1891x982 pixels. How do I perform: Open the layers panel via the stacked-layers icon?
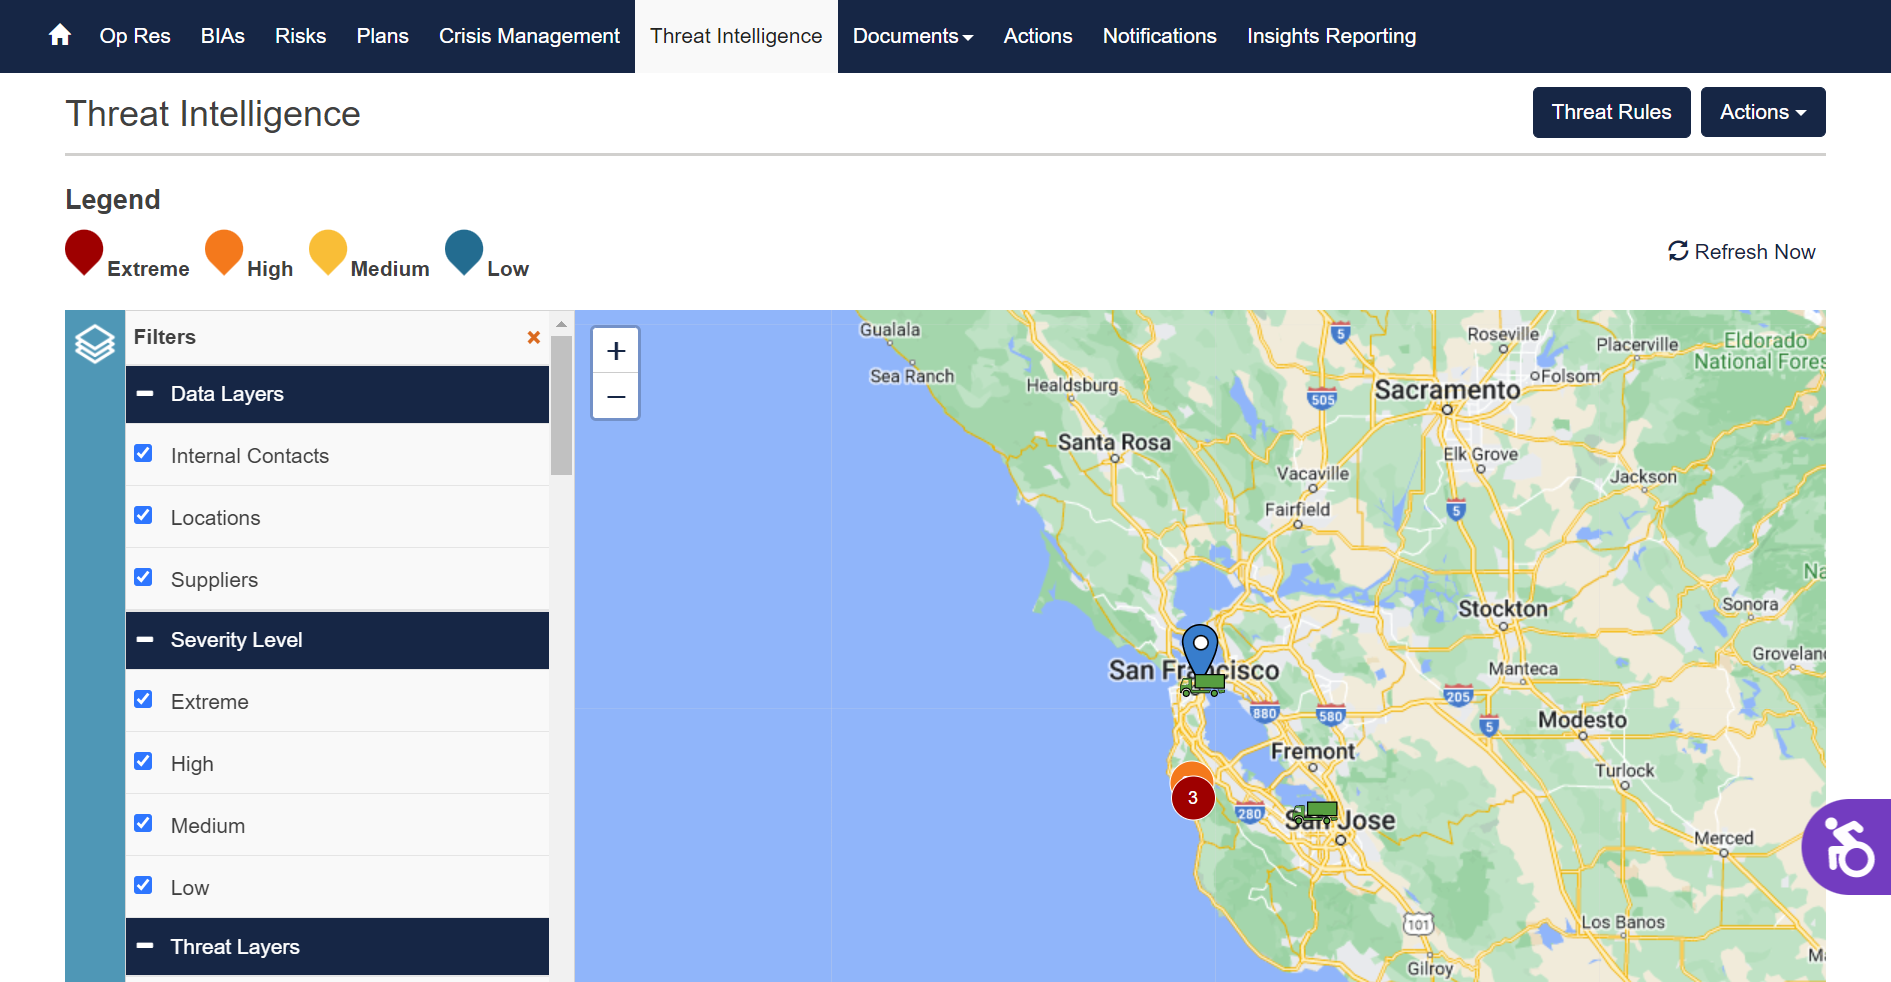click(x=94, y=343)
